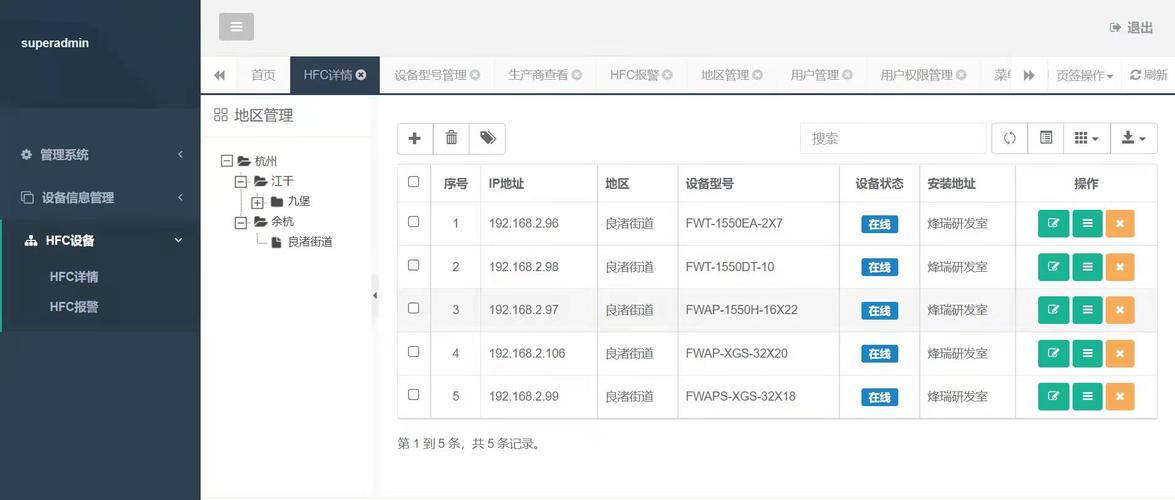The image size is (1175, 500).
Task: Open the export download dropdown
Action: tap(1134, 139)
